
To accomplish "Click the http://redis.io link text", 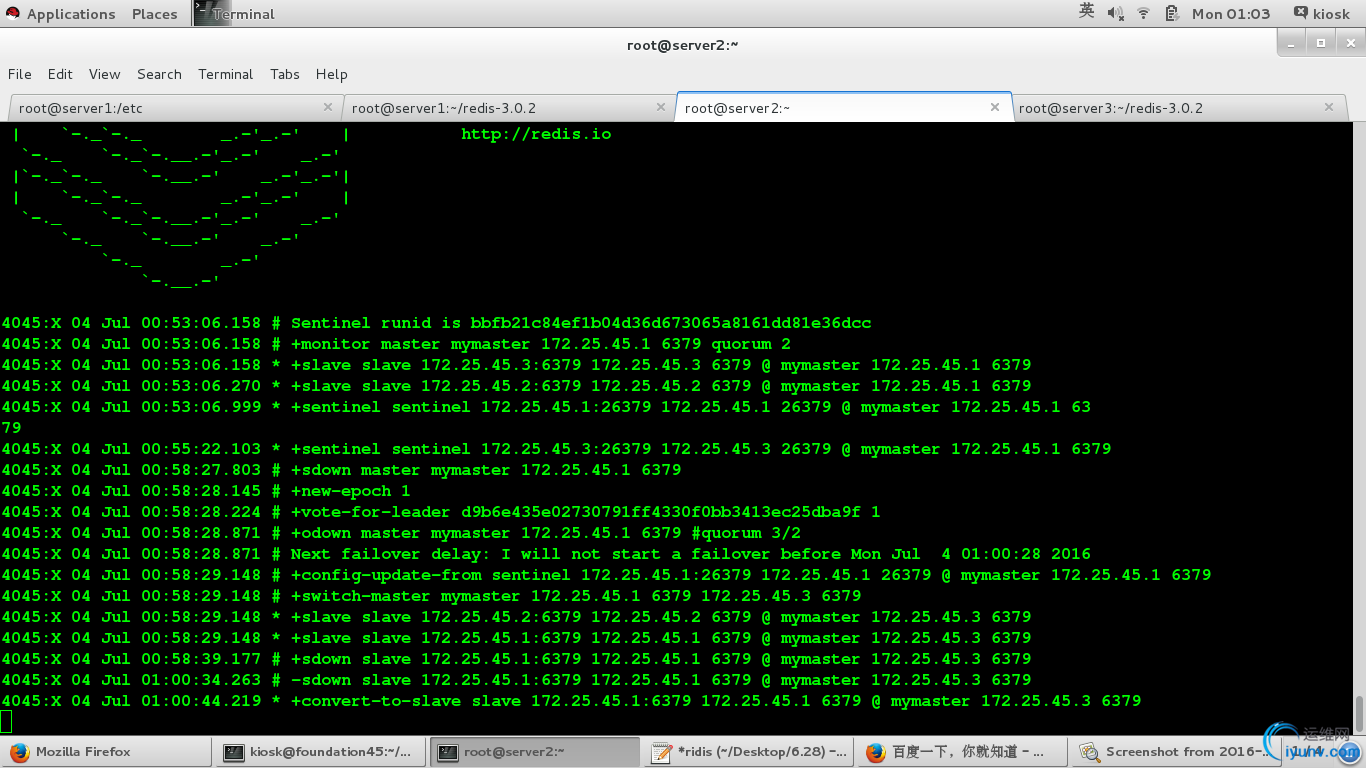I will pos(536,134).
